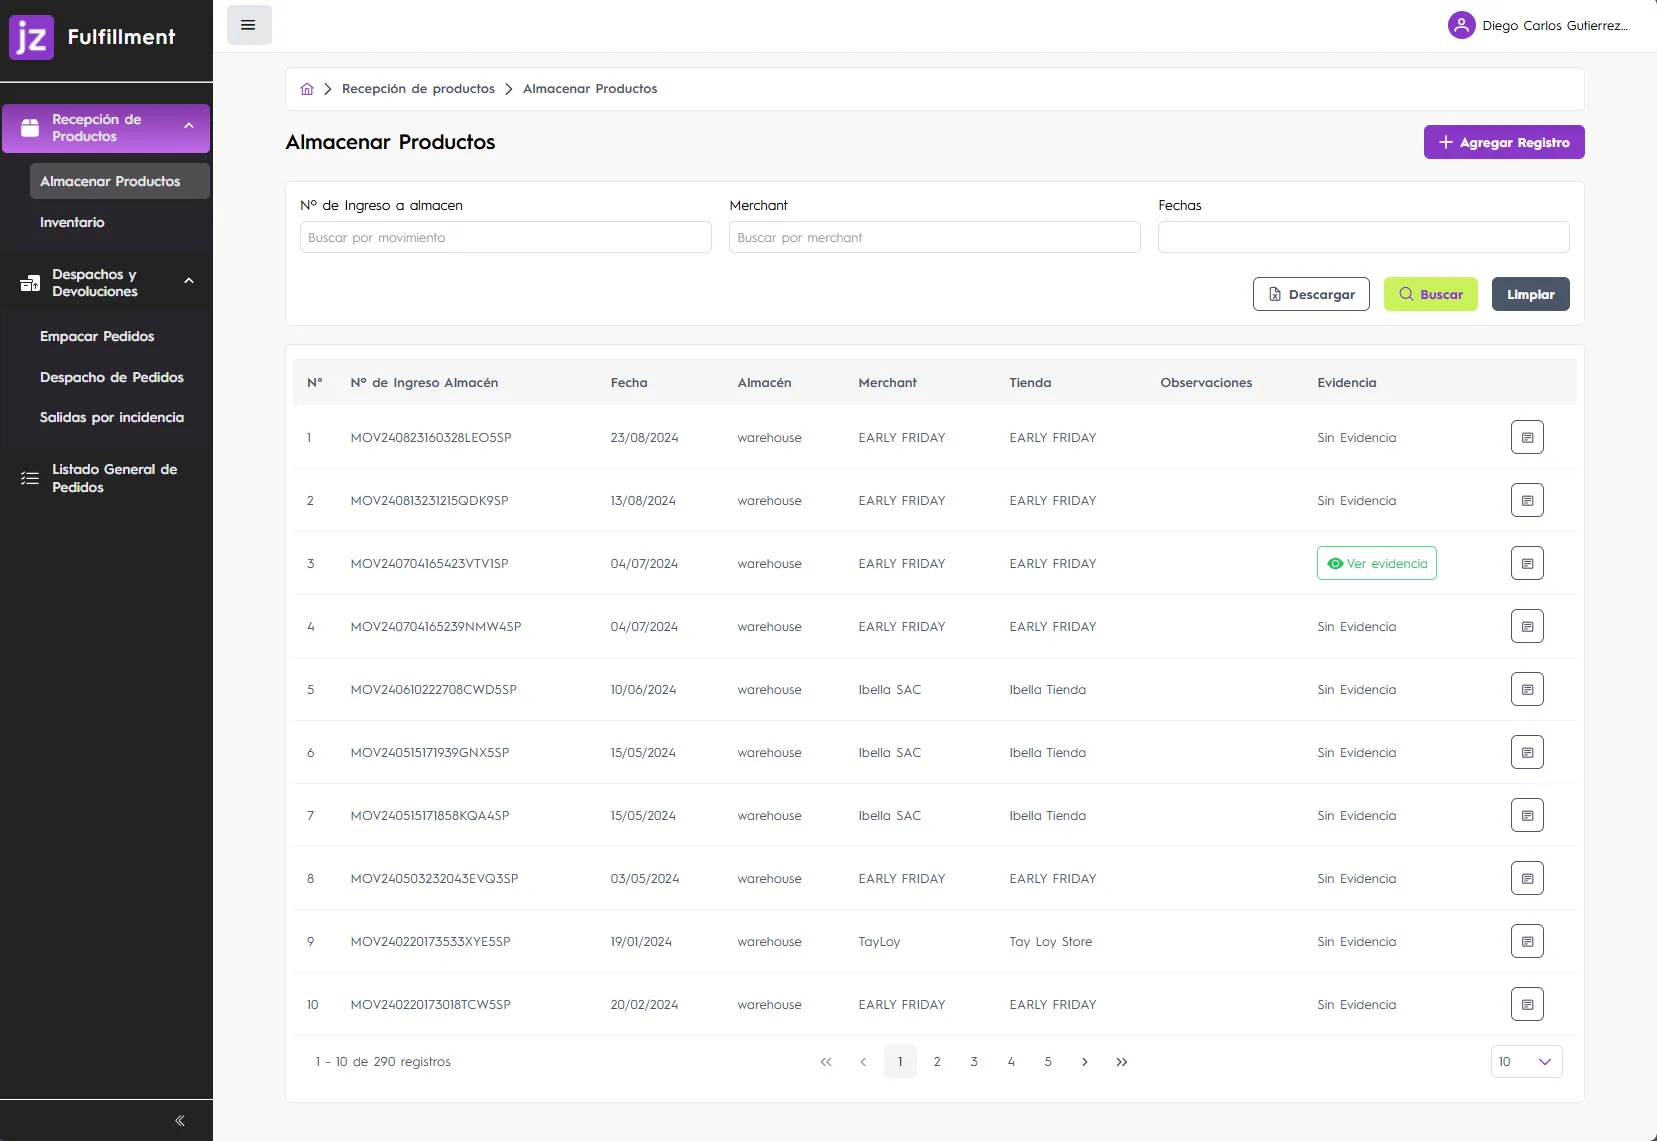Screen dimensions: 1657x1141
Task: Click Recepción de productos breadcrumb link
Action: pyautogui.click(x=418, y=89)
